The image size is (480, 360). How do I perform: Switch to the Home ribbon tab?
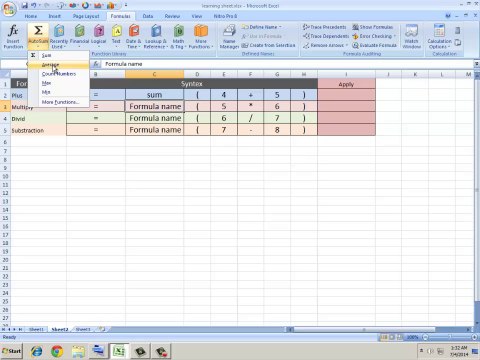tap(31, 16)
